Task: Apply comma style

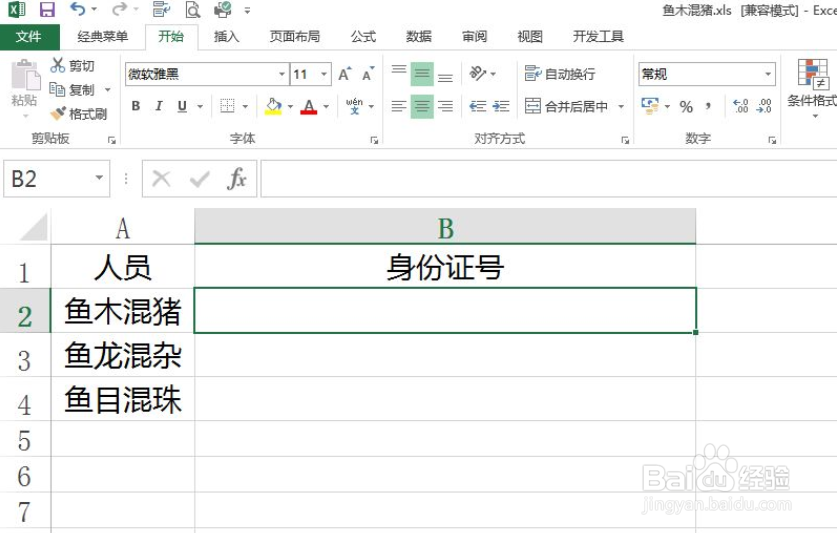Action: click(708, 106)
